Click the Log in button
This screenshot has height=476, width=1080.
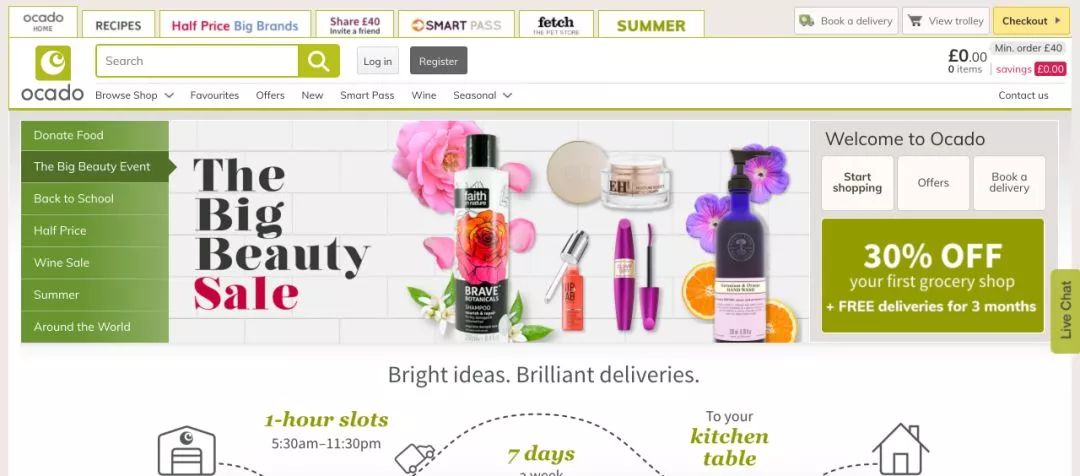(x=377, y=61)
